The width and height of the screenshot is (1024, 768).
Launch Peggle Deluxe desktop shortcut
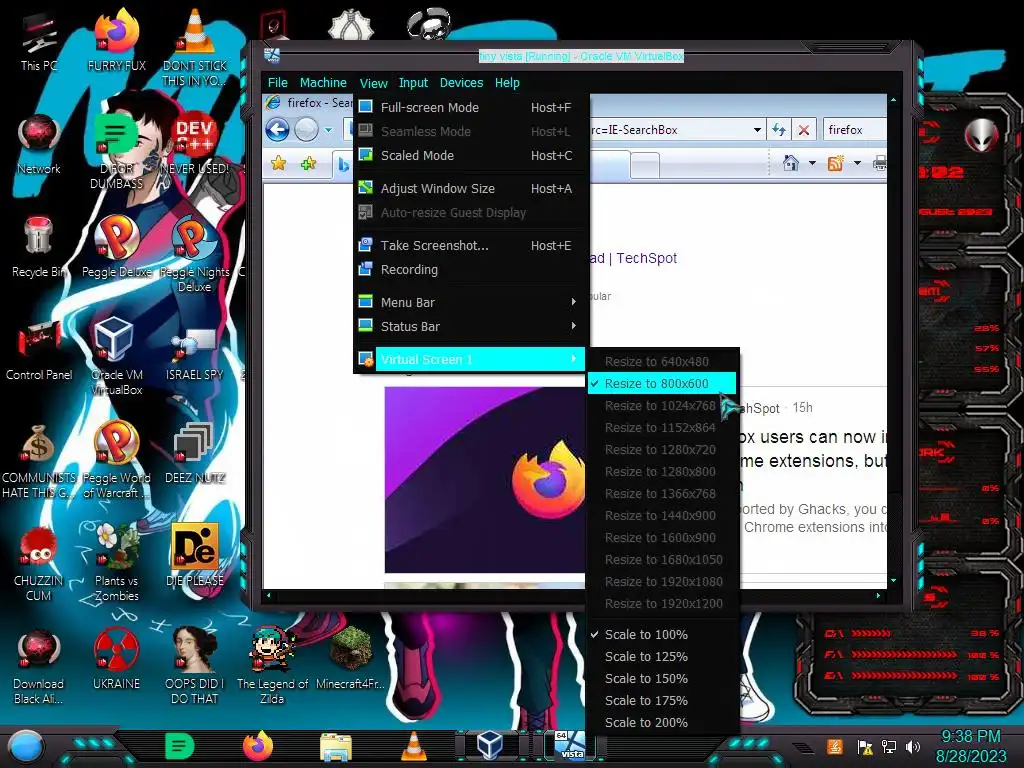point(116,247)
